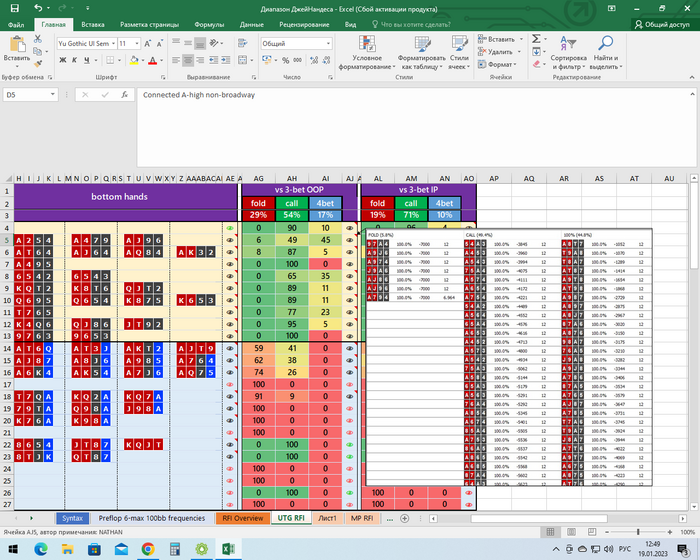Save the workbook via the quick access toolbar
The width and height of the screenshot is (700, 560).
(x=15, y=8)
